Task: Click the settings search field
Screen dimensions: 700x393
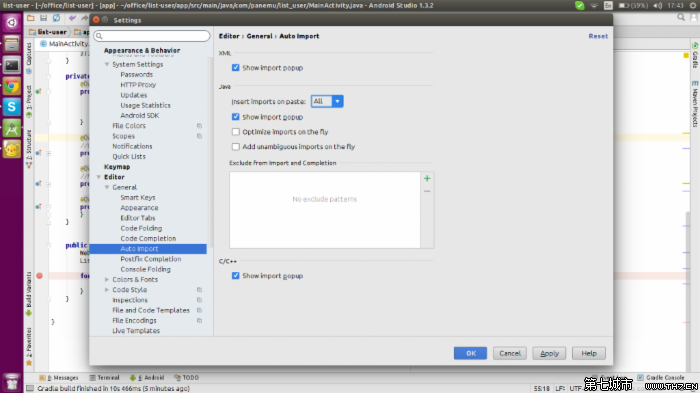Action: point(152,36)
